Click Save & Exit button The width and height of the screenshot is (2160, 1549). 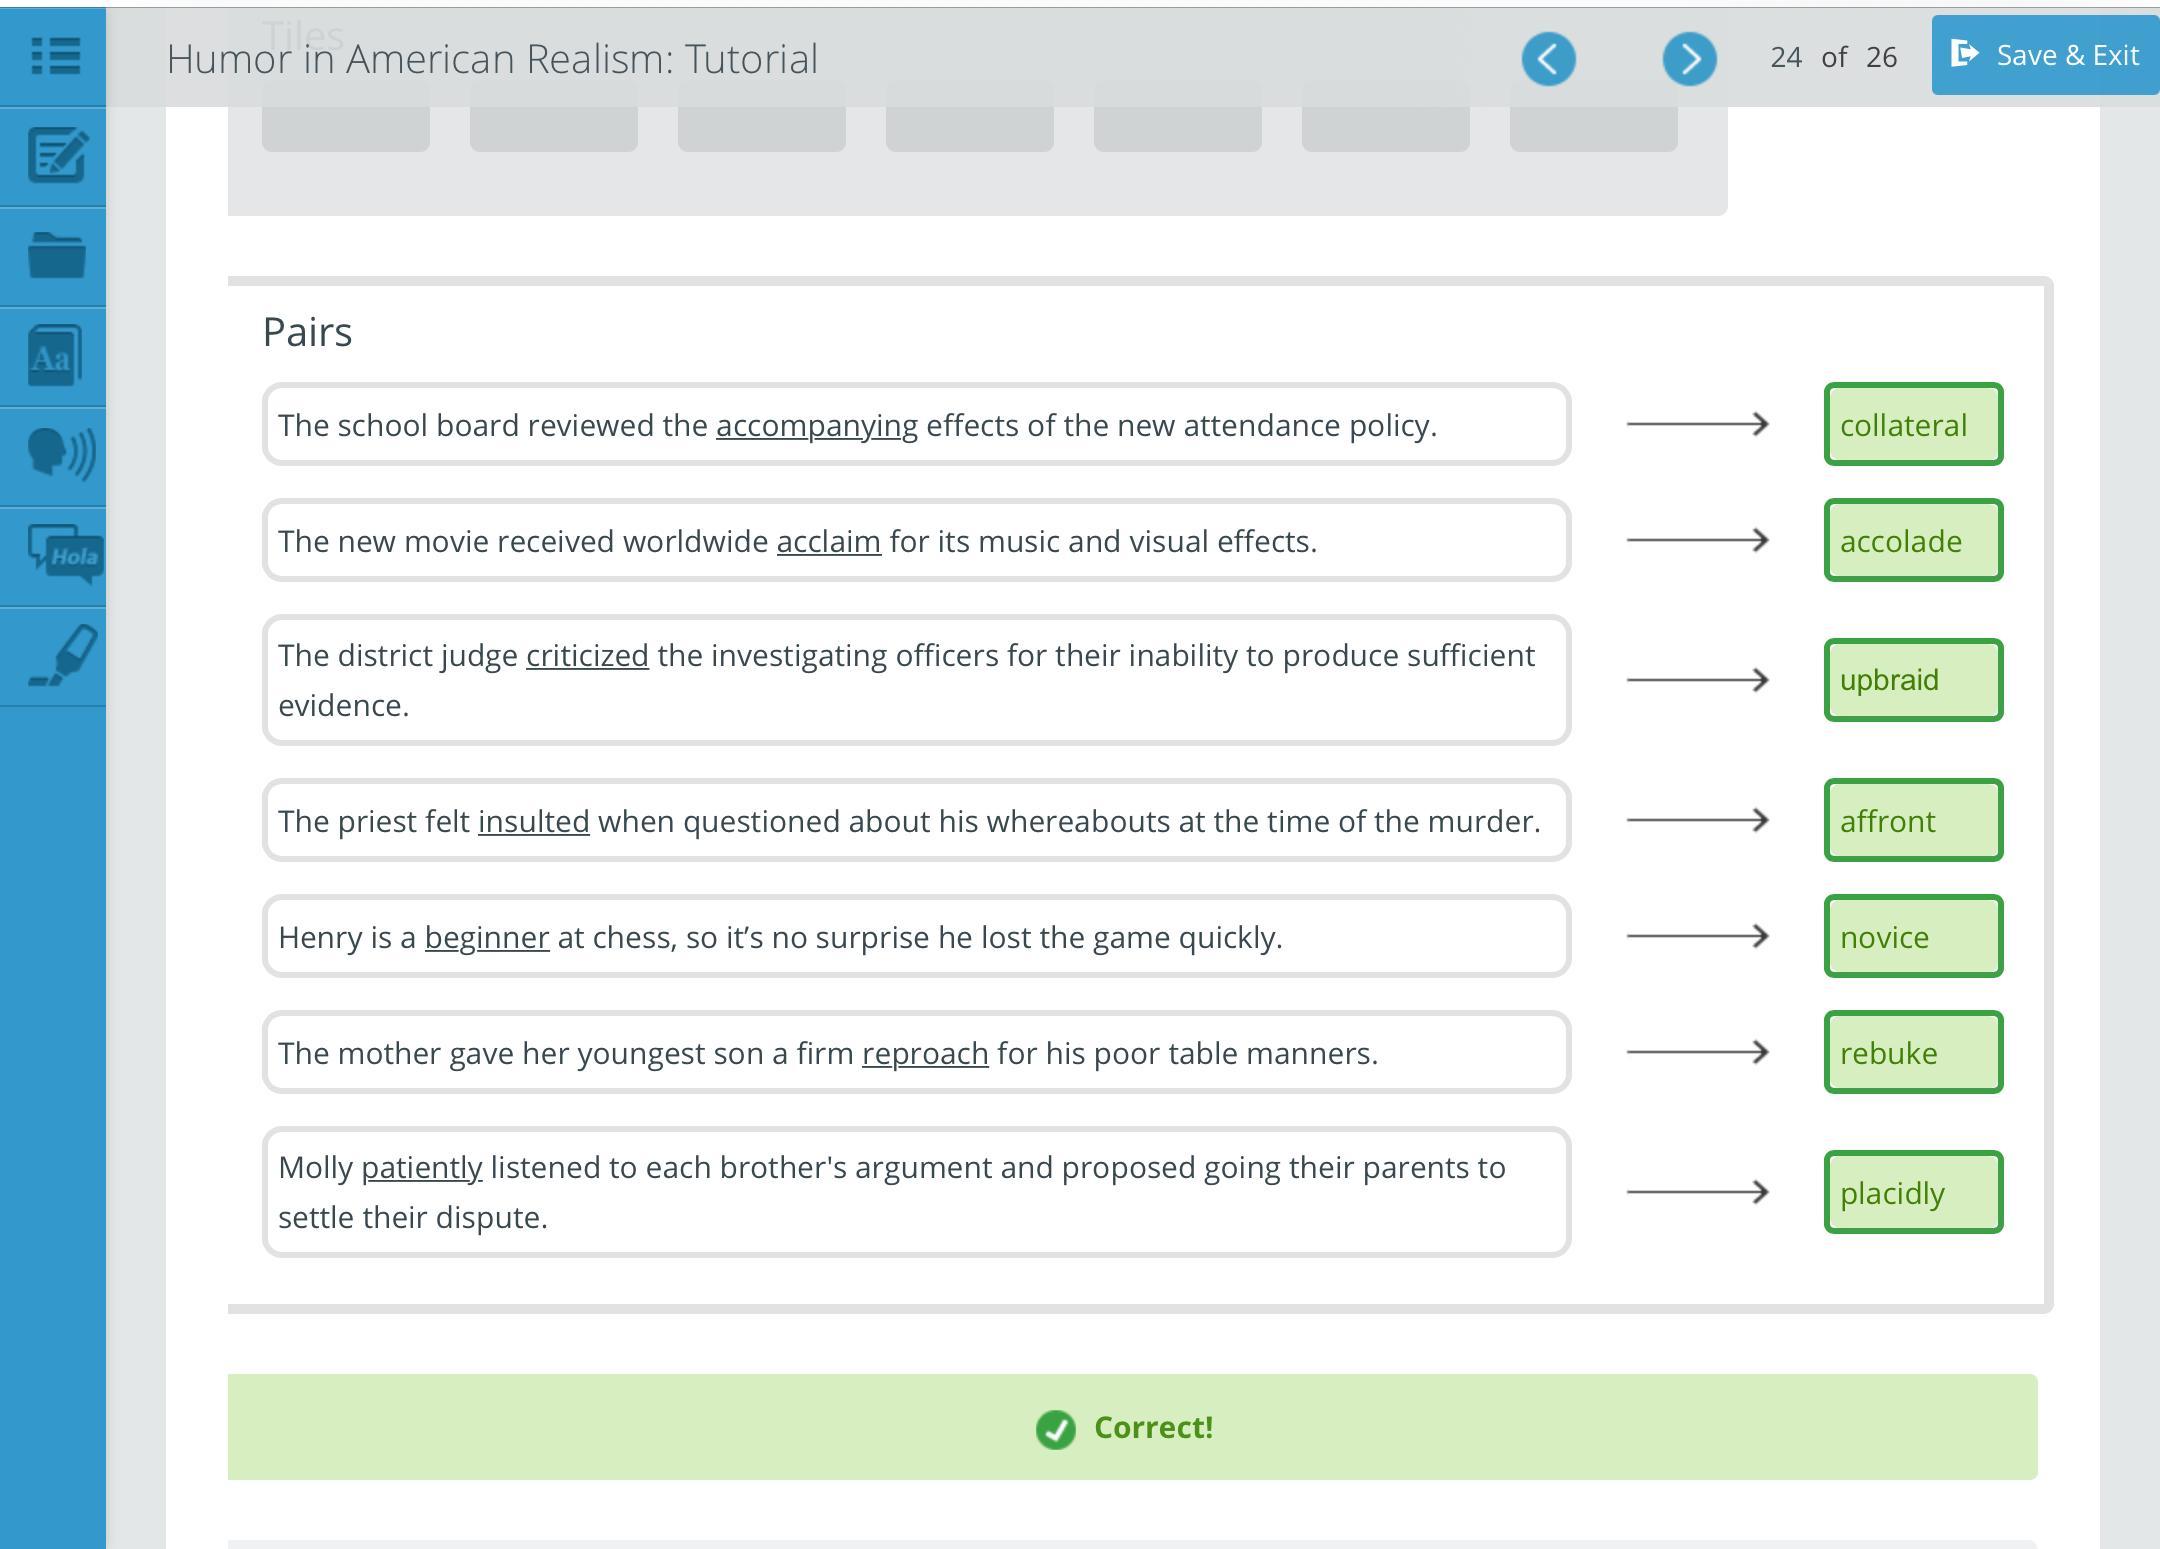click(2044, 55)
